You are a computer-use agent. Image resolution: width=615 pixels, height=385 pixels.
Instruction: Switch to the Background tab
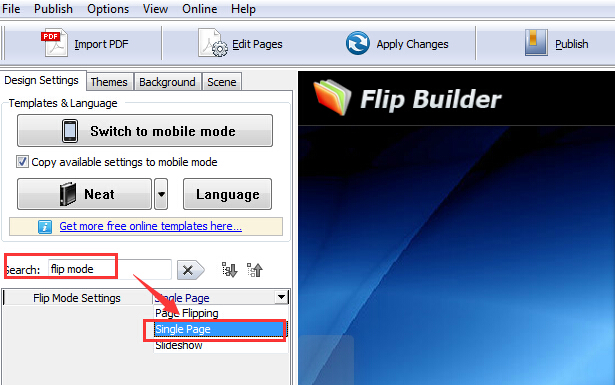167,82
